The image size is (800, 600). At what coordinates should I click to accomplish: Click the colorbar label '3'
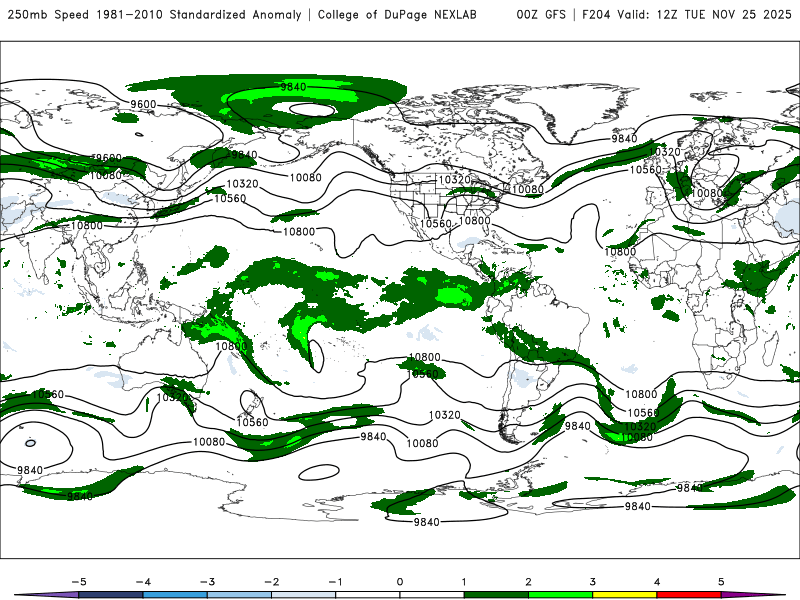[x=593, y=582]
